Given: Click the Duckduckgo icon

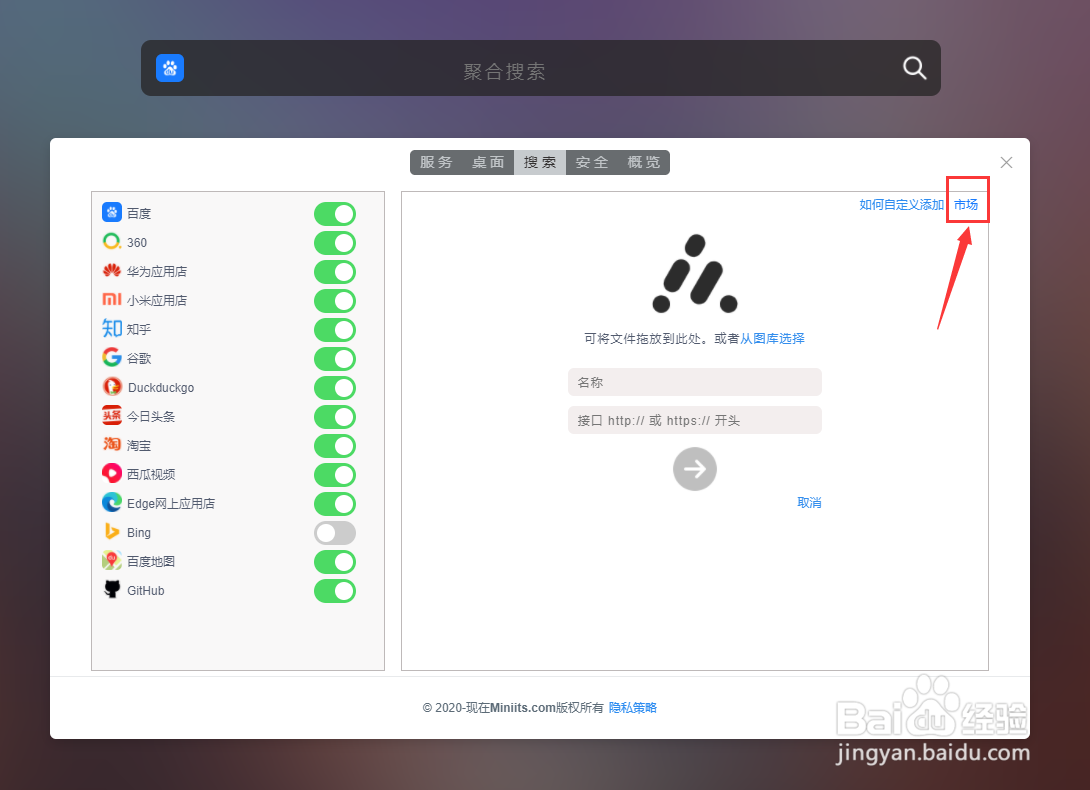Looking at the screenshot, I should (112, 386).
